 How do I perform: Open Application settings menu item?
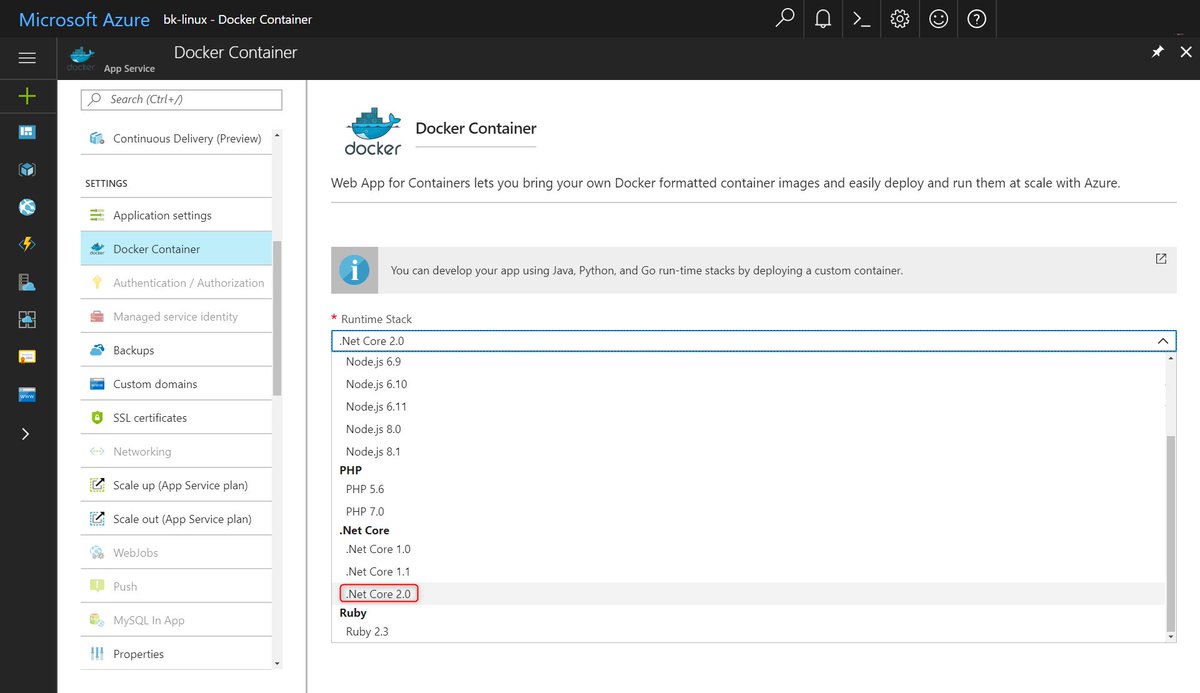[x=176, y=215]
